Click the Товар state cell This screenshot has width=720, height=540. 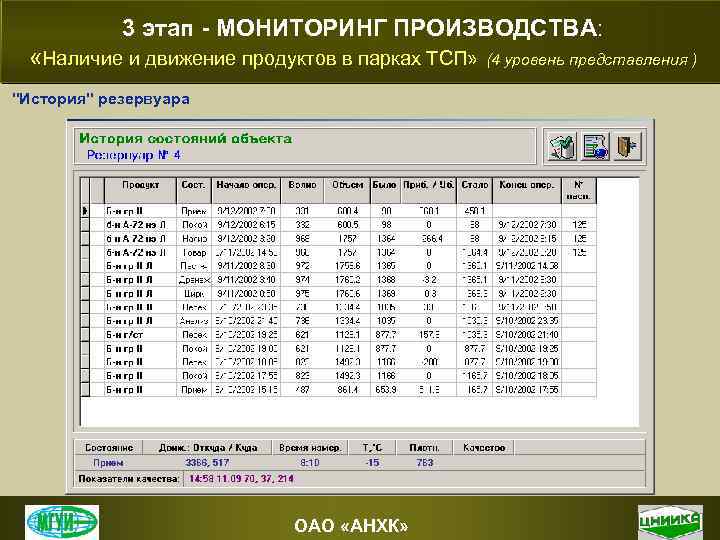coord(194,252)
